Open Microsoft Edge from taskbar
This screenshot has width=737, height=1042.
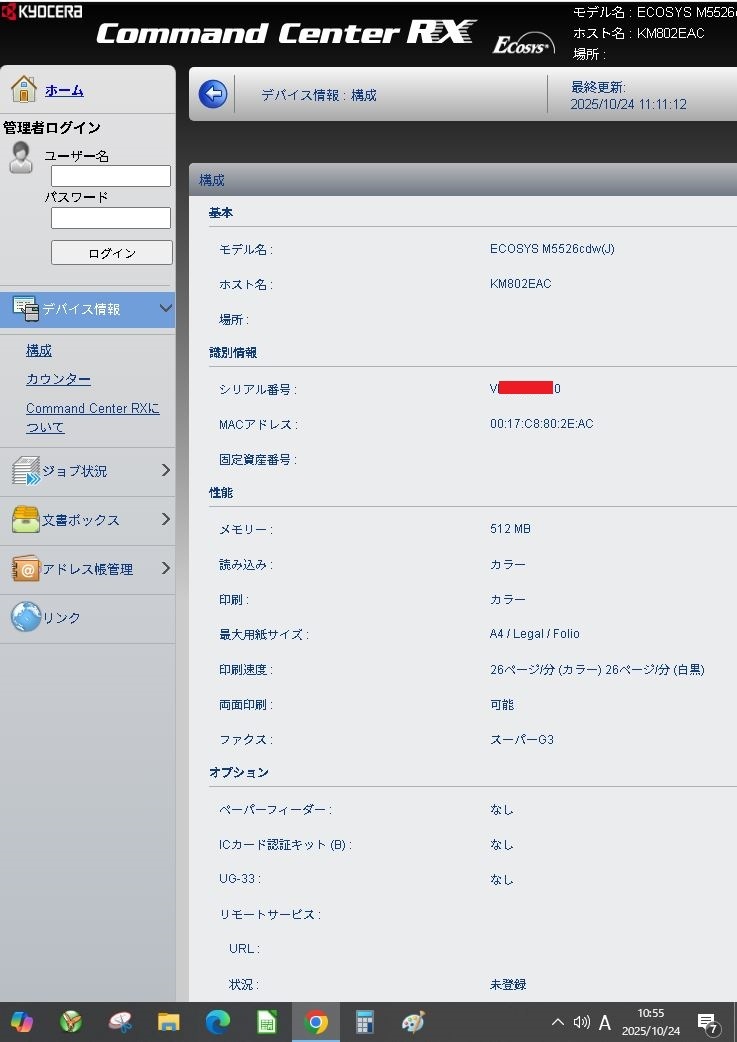click(x=217, y=1022)
